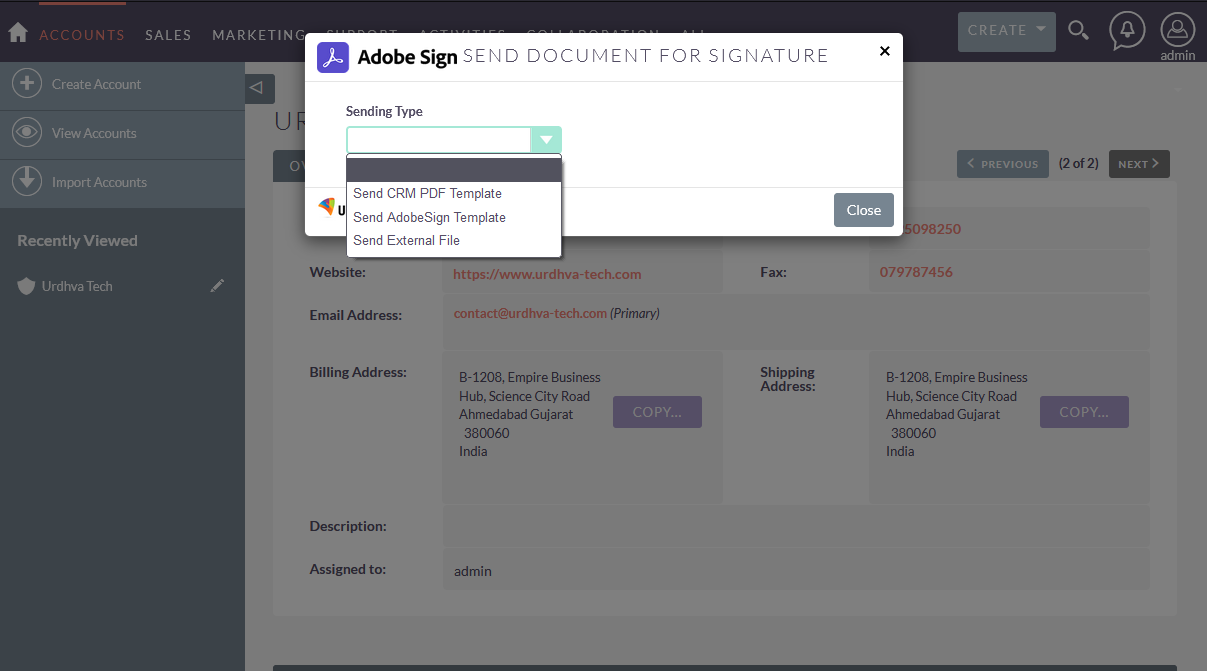Image resolution: width=1207 pixels, height=671 pixels.
Task: Choose Send External File
Action: click(x=454, y=240)
